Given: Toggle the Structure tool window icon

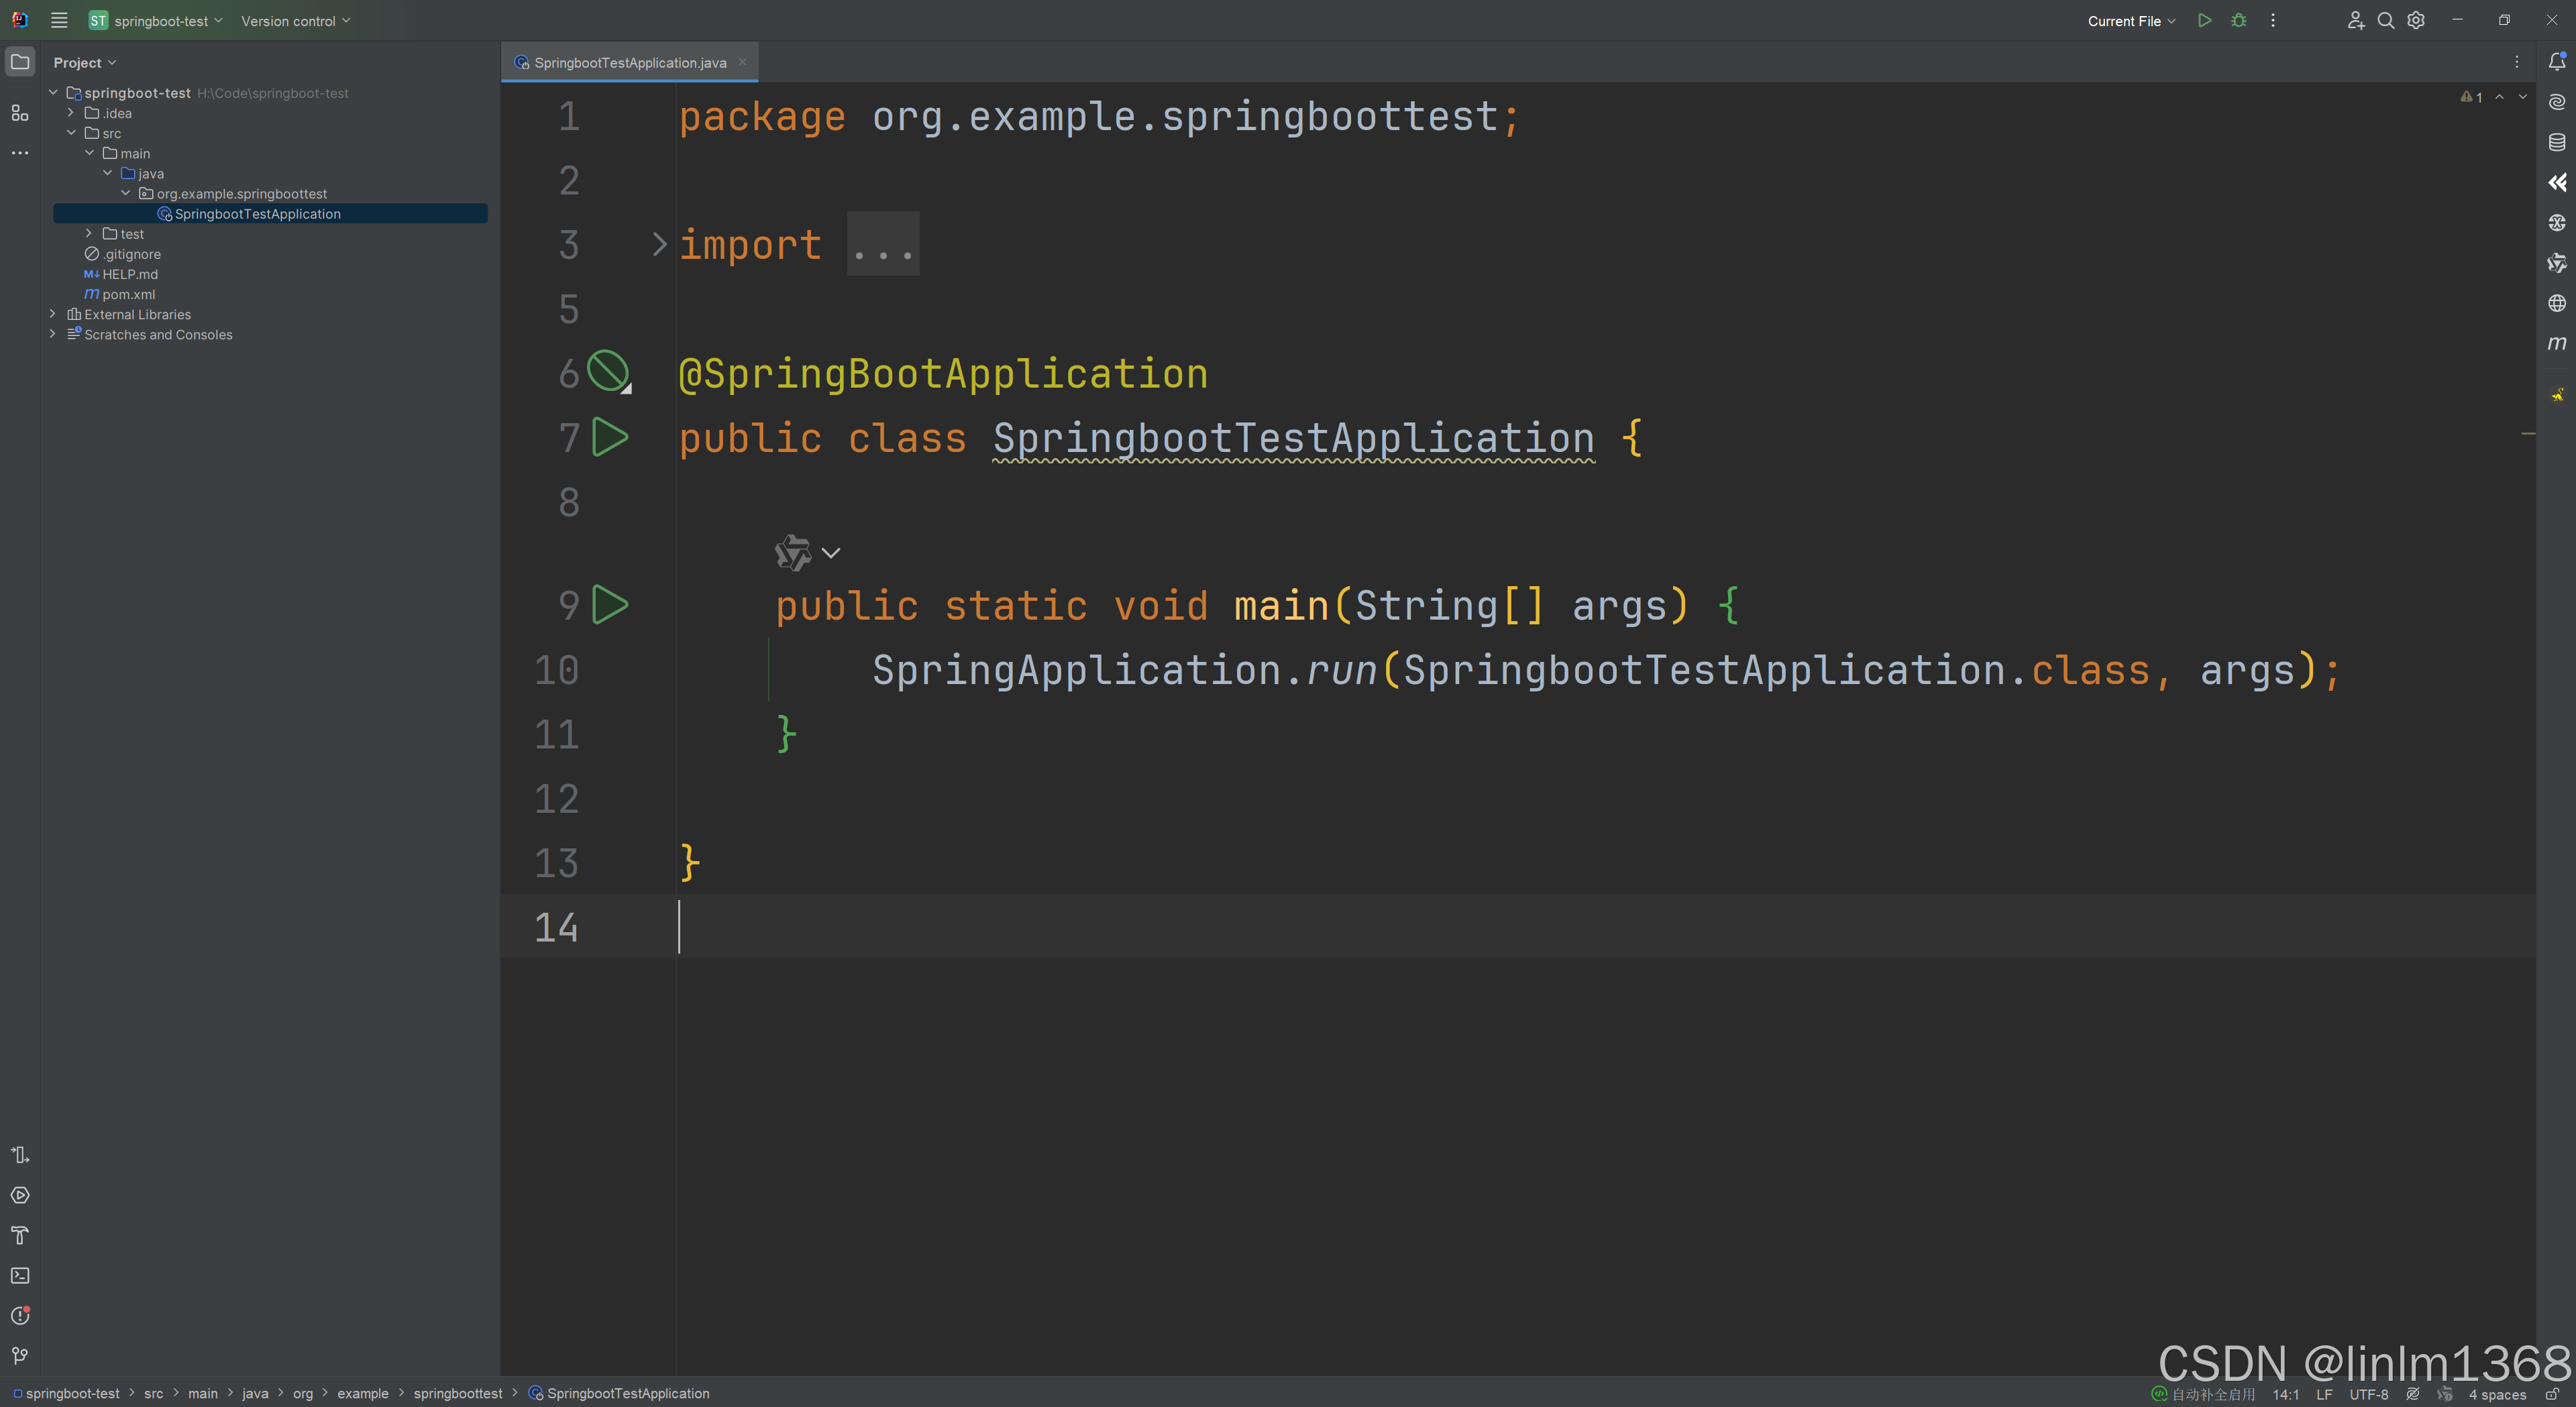Looking at the screenshot, I should point(20,113).
